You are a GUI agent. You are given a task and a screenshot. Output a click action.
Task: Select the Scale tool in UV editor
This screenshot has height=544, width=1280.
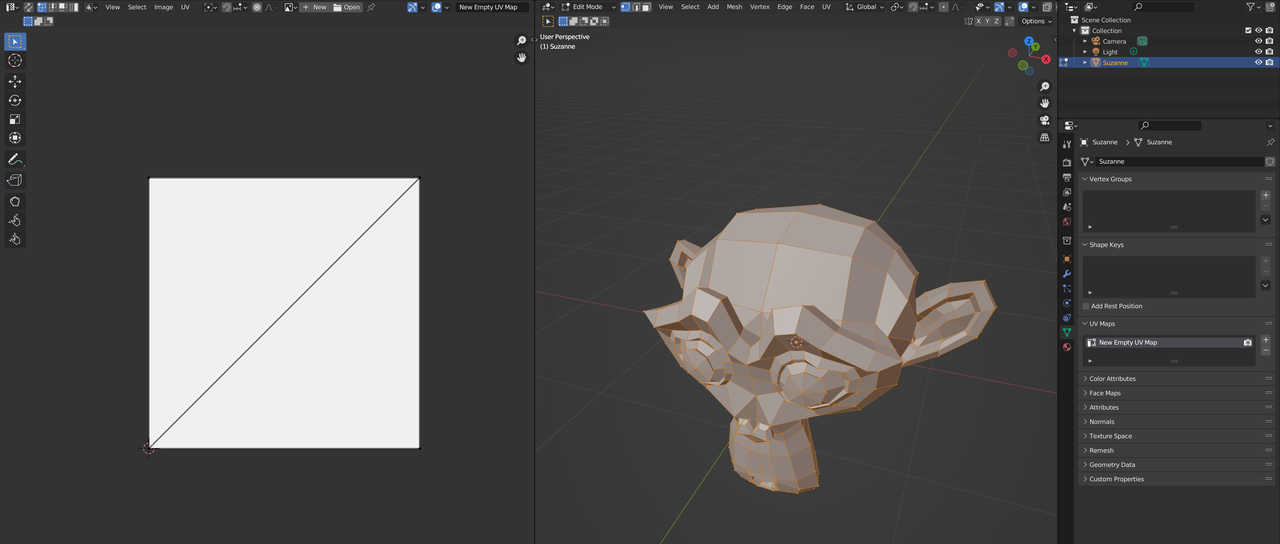[x=15, y=120]
